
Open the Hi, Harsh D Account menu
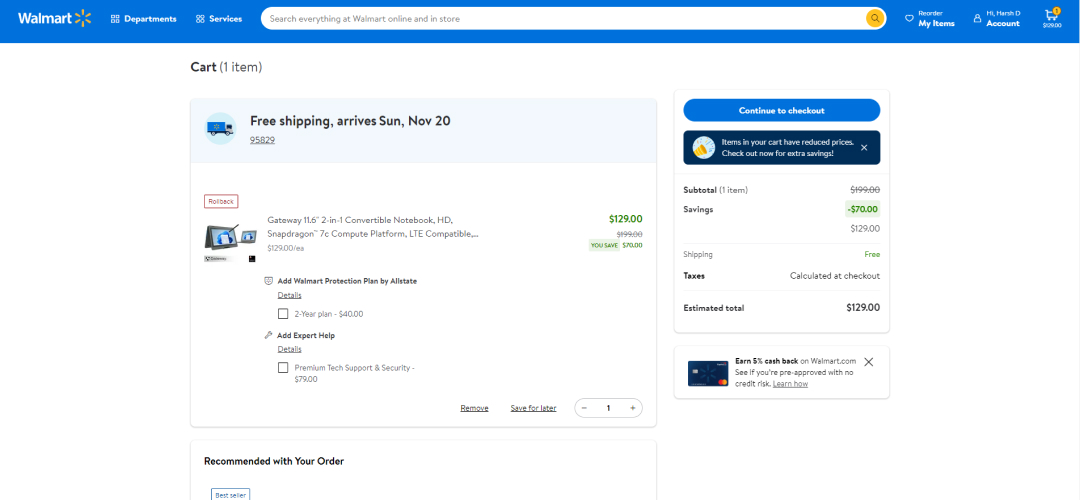(x=997, y=19)
